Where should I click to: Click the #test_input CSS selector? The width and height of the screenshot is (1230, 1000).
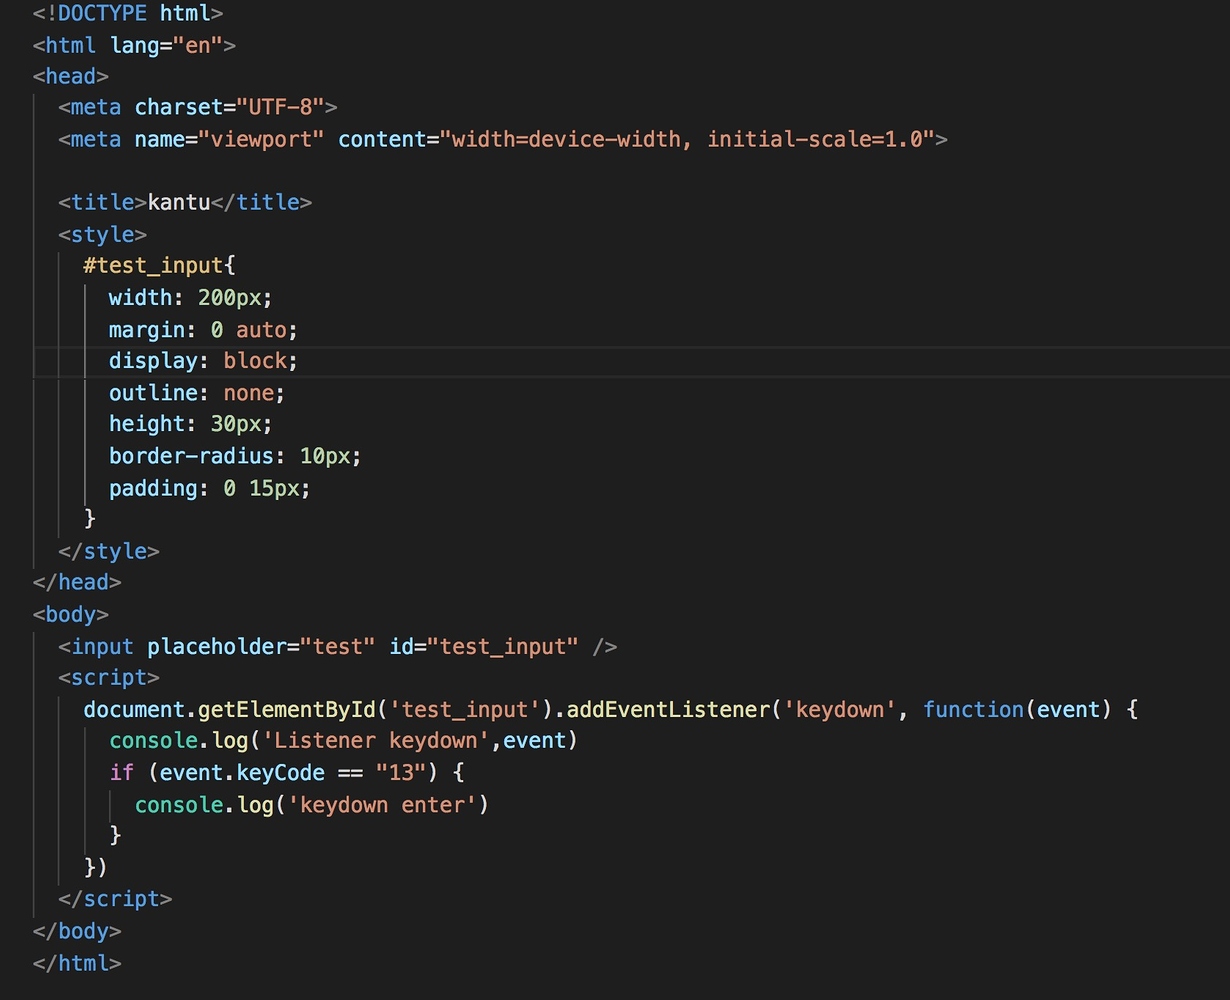(x=153, y=266)
